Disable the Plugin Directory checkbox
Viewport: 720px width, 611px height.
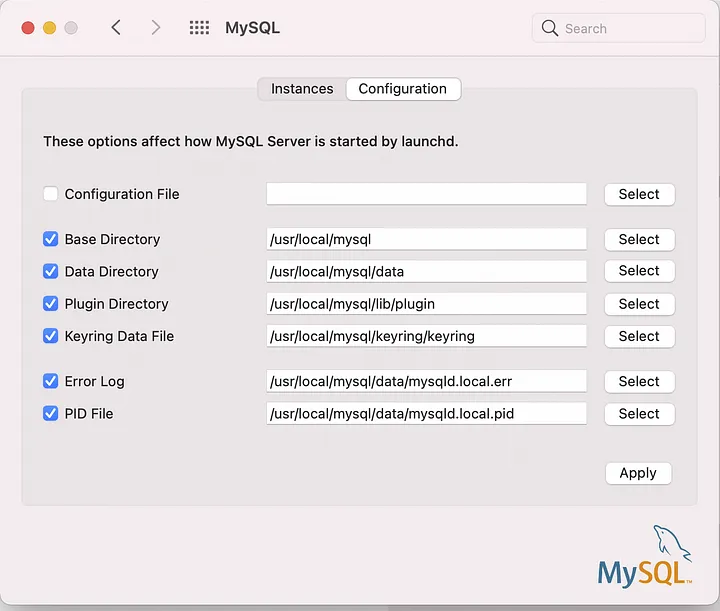tap(51, 303)
